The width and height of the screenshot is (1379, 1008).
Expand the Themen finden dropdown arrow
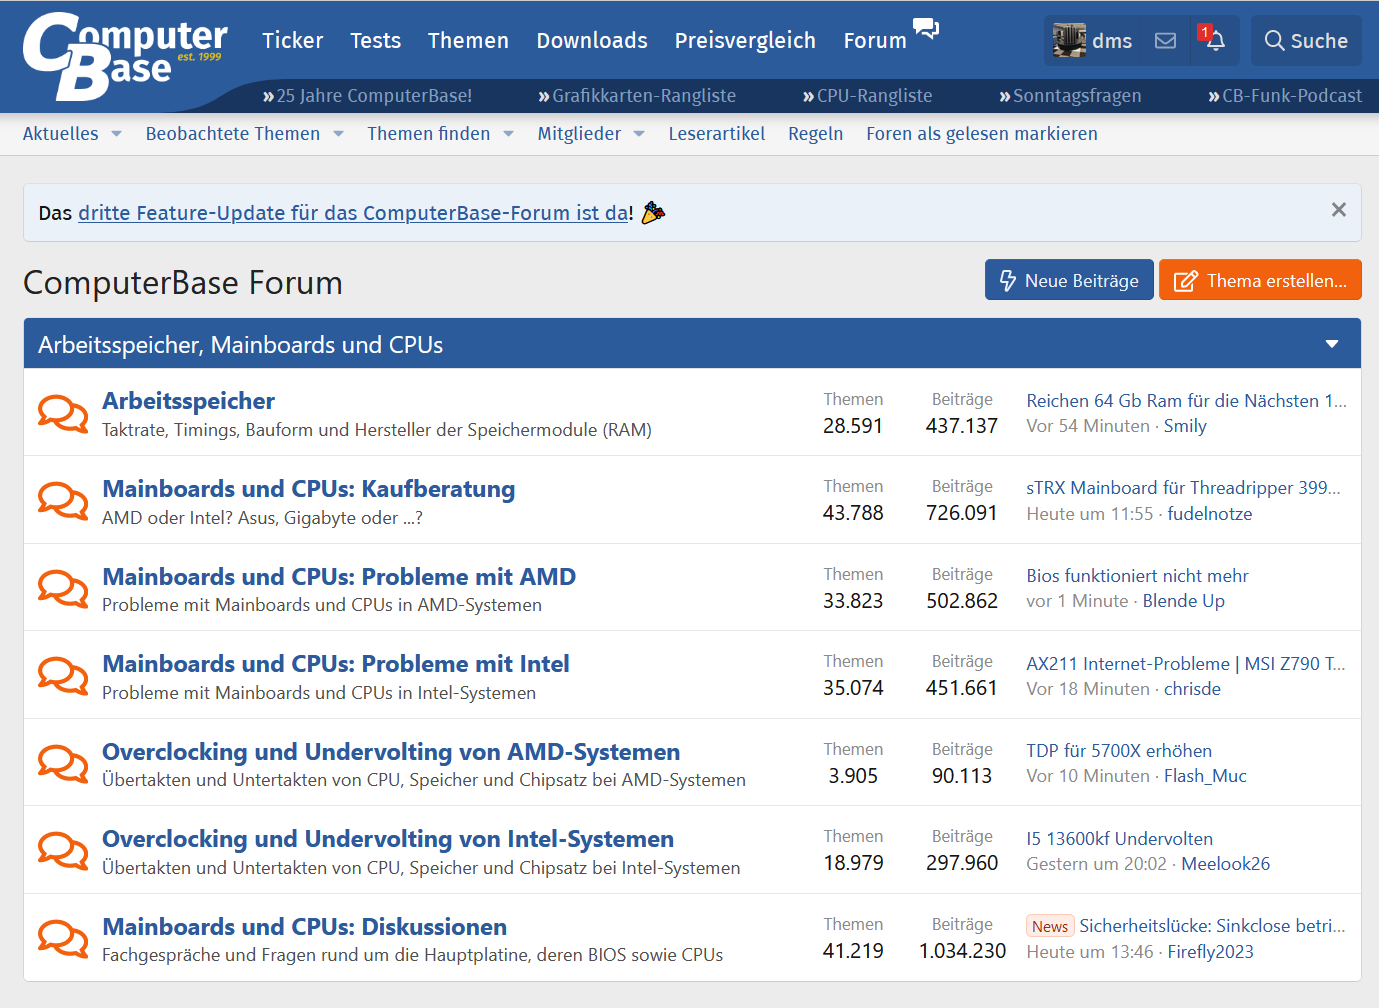pyautogui.click(x=508, y=134)
